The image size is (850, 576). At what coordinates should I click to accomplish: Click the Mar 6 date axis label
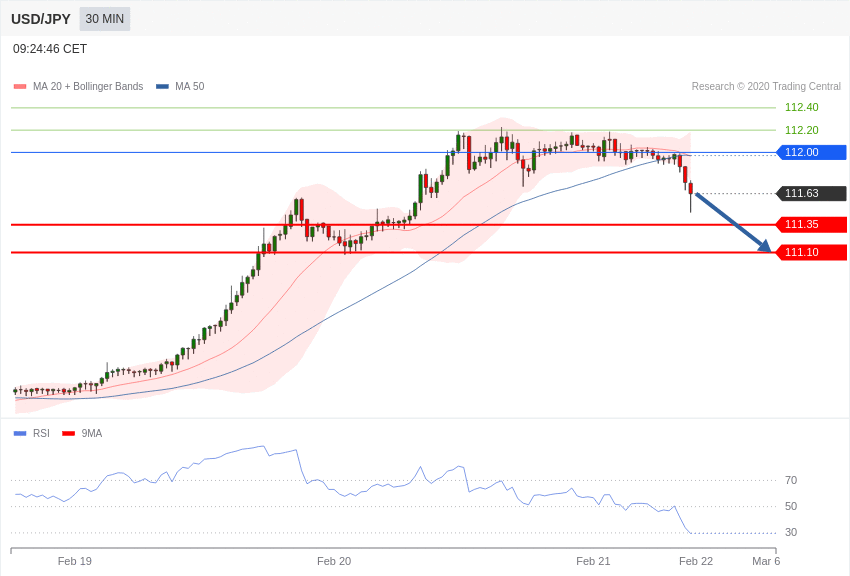(x=766, y=561)
